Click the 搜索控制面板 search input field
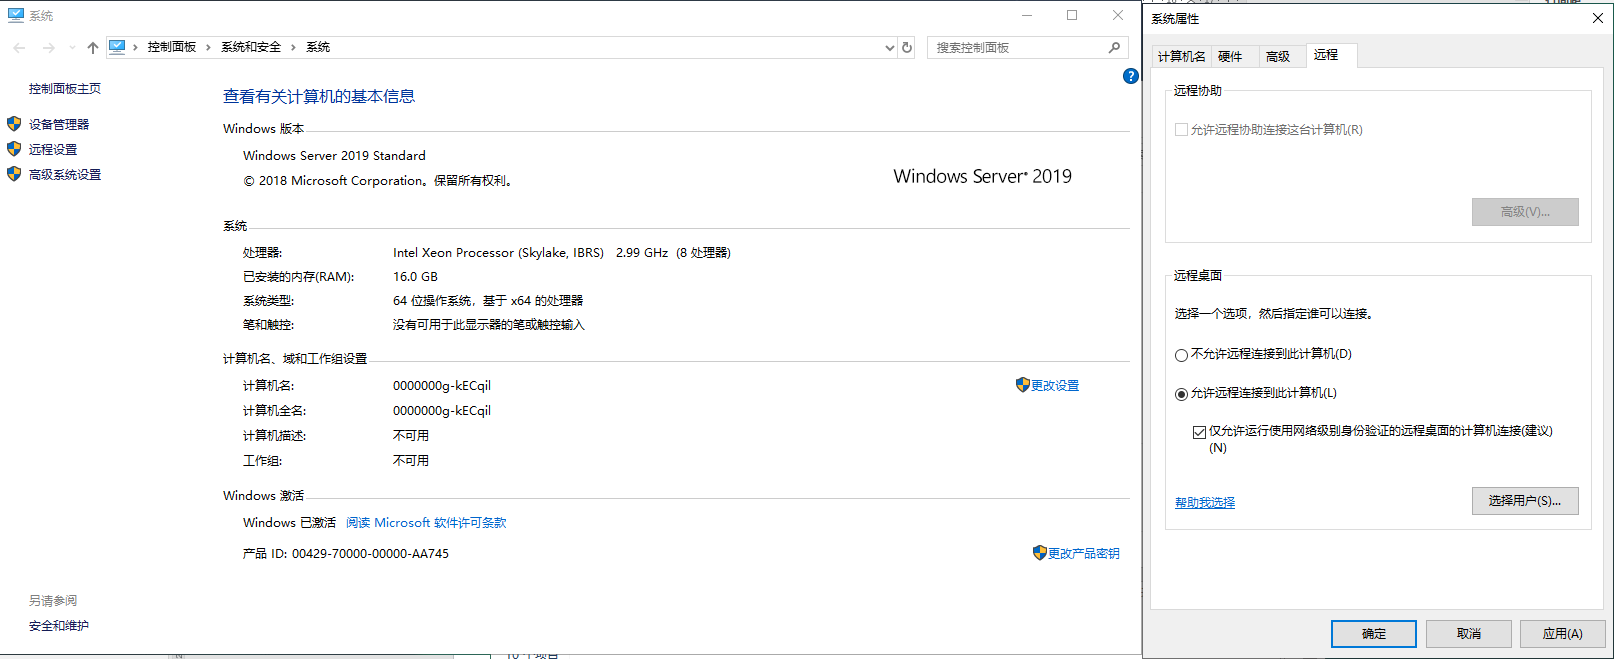This screenshot has height=659, width=1614. [x=1015, y=47]
